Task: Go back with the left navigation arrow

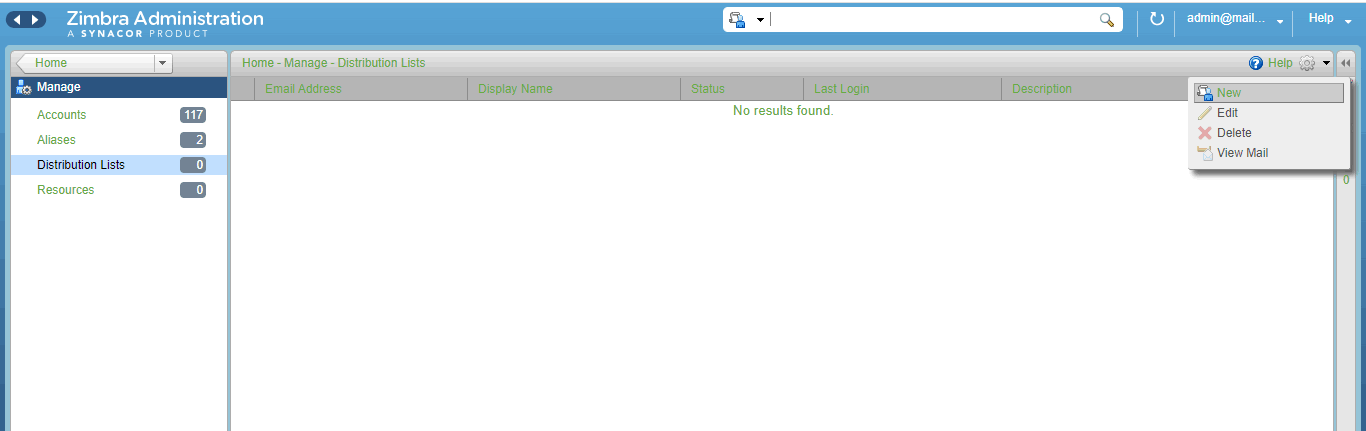Action: click(x=18, y=20)
